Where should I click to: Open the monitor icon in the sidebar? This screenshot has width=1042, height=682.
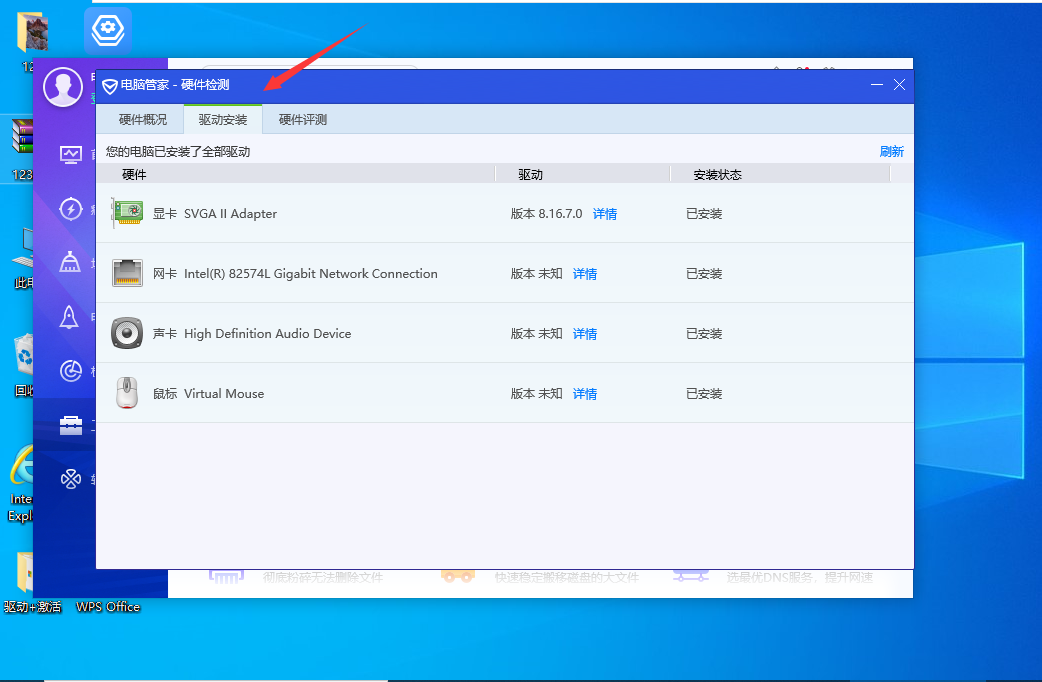point(70,154)
